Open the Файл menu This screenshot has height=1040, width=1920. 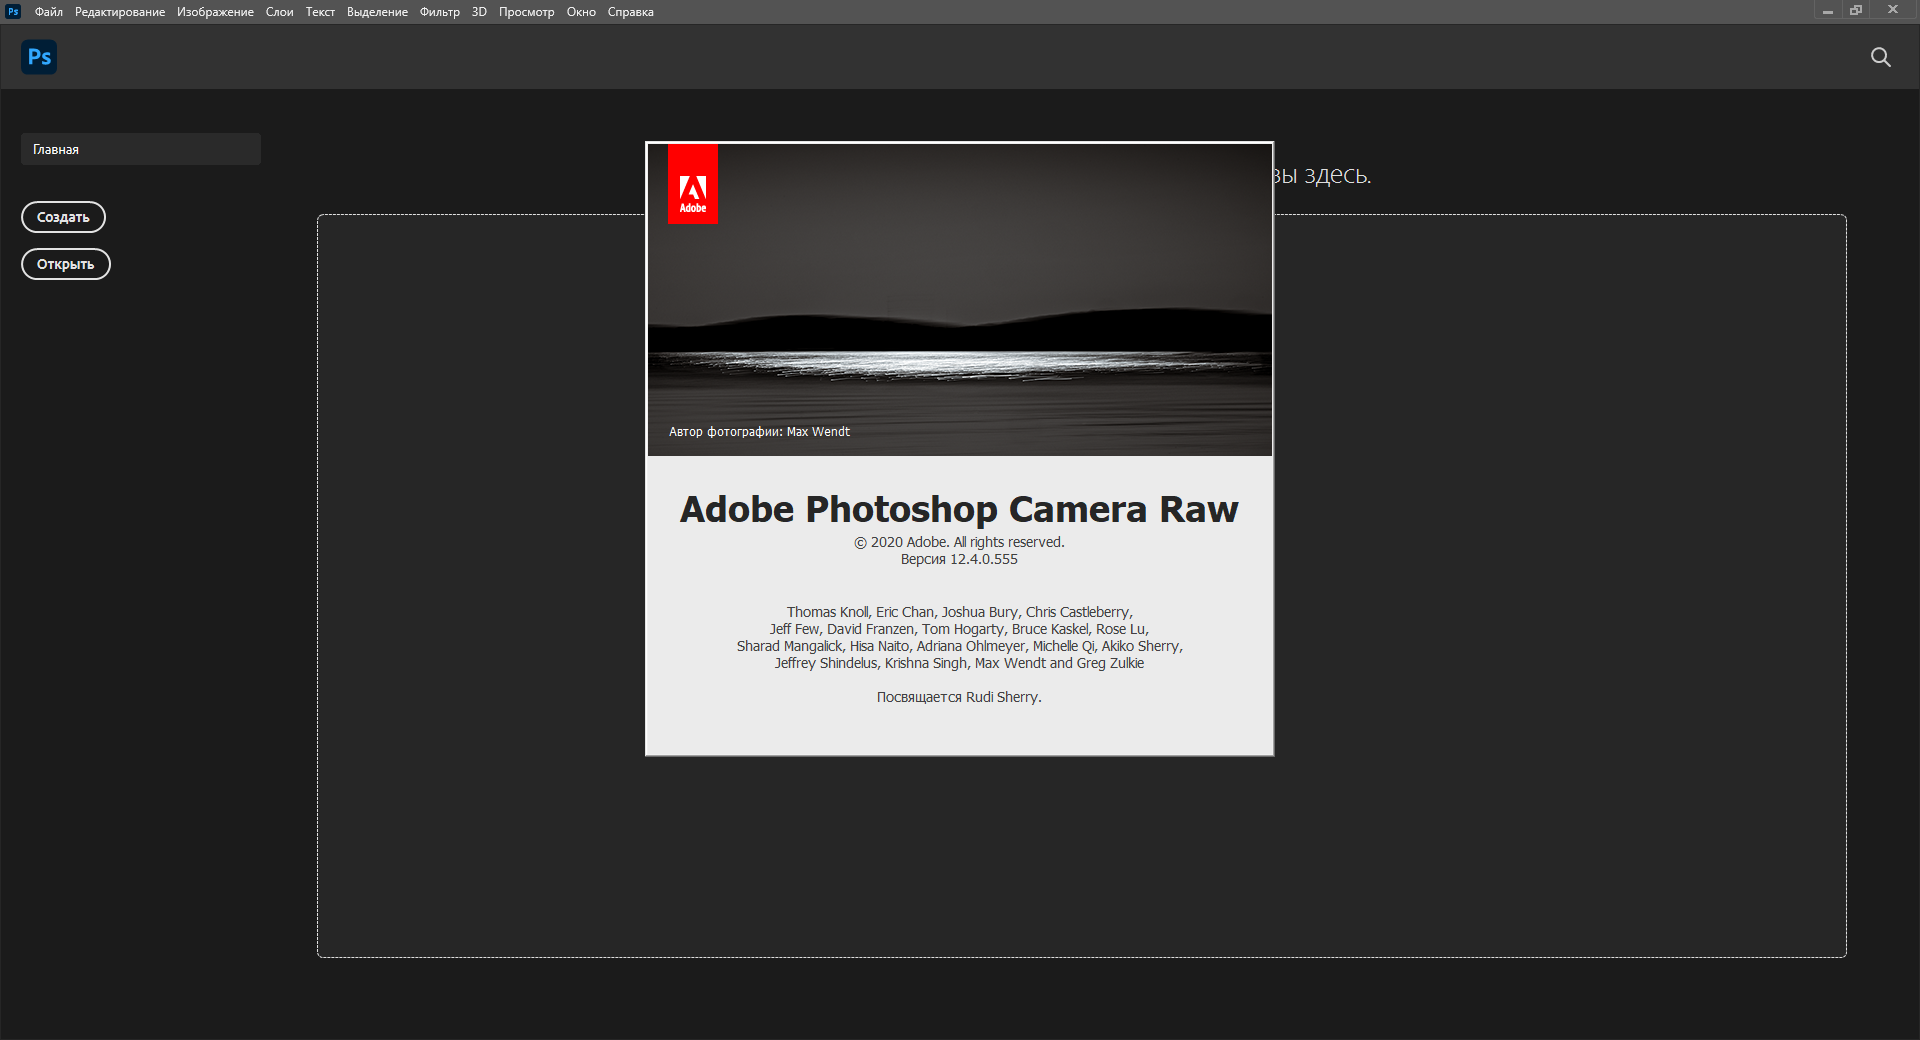click(x=48, y=12)
